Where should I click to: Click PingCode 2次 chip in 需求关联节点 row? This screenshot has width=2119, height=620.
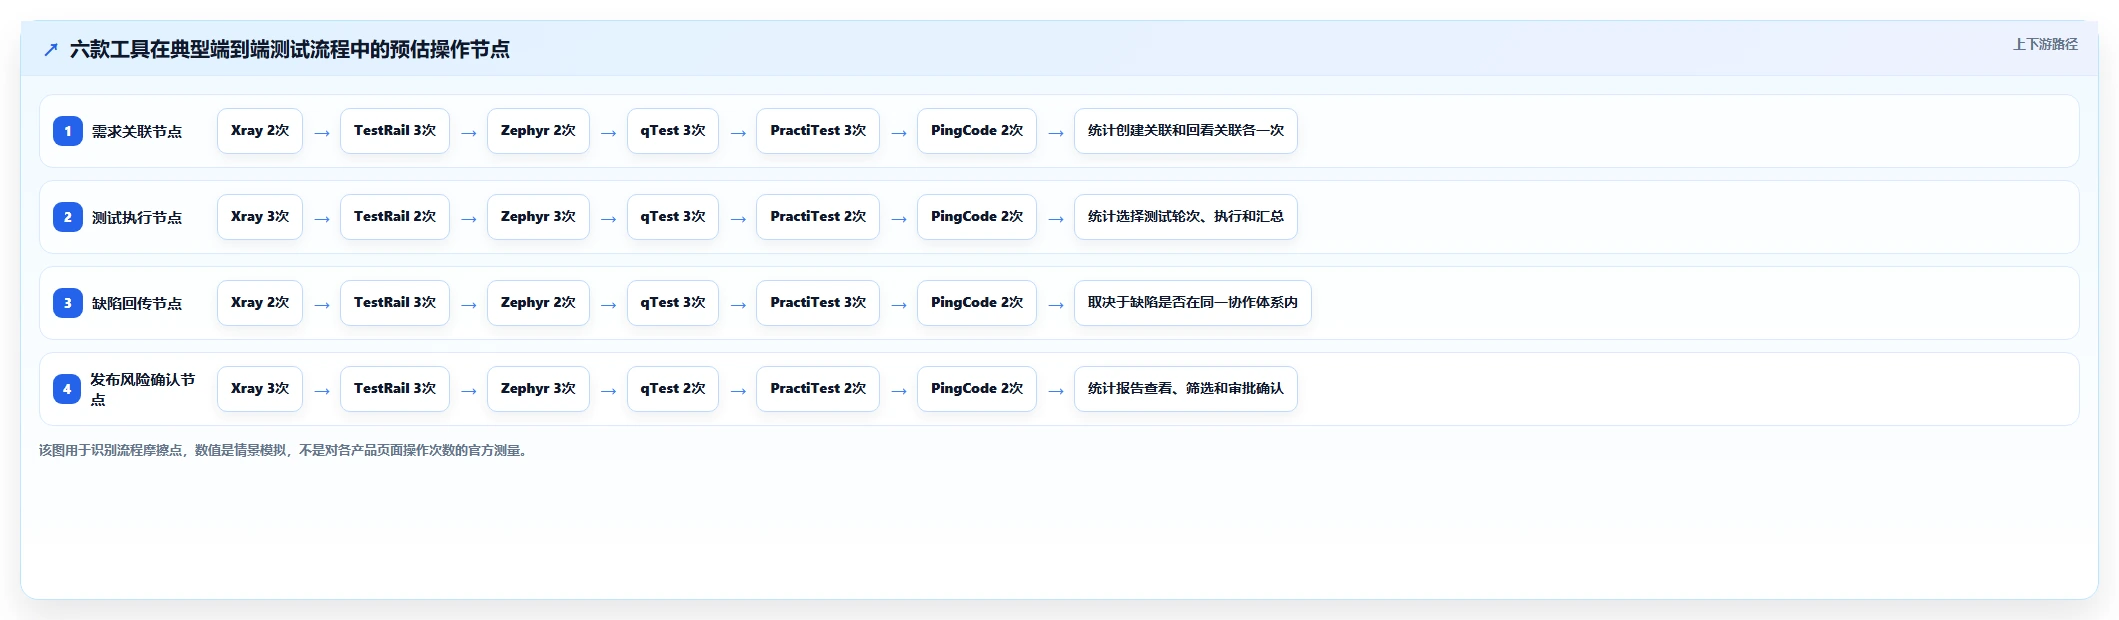977,131
